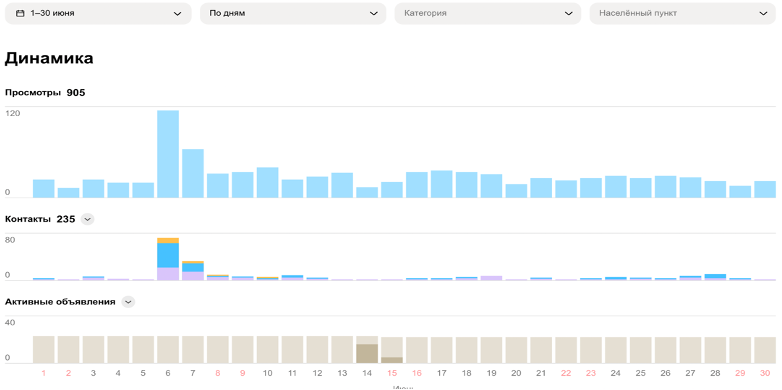Open the 1–30 июня date range dropdown
Screen dimensions: 782x390
click(98, 13)
